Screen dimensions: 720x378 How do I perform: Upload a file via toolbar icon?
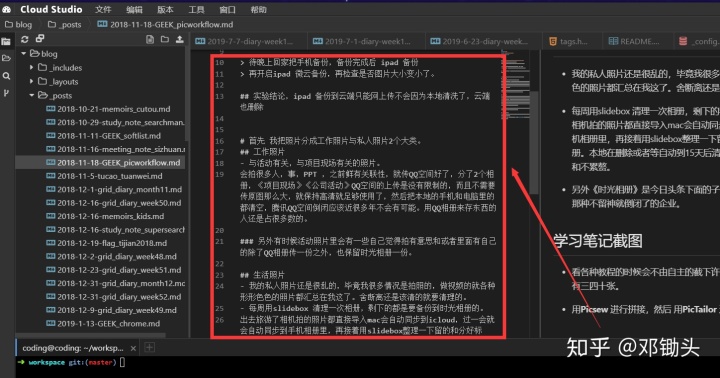pos(180,39)
